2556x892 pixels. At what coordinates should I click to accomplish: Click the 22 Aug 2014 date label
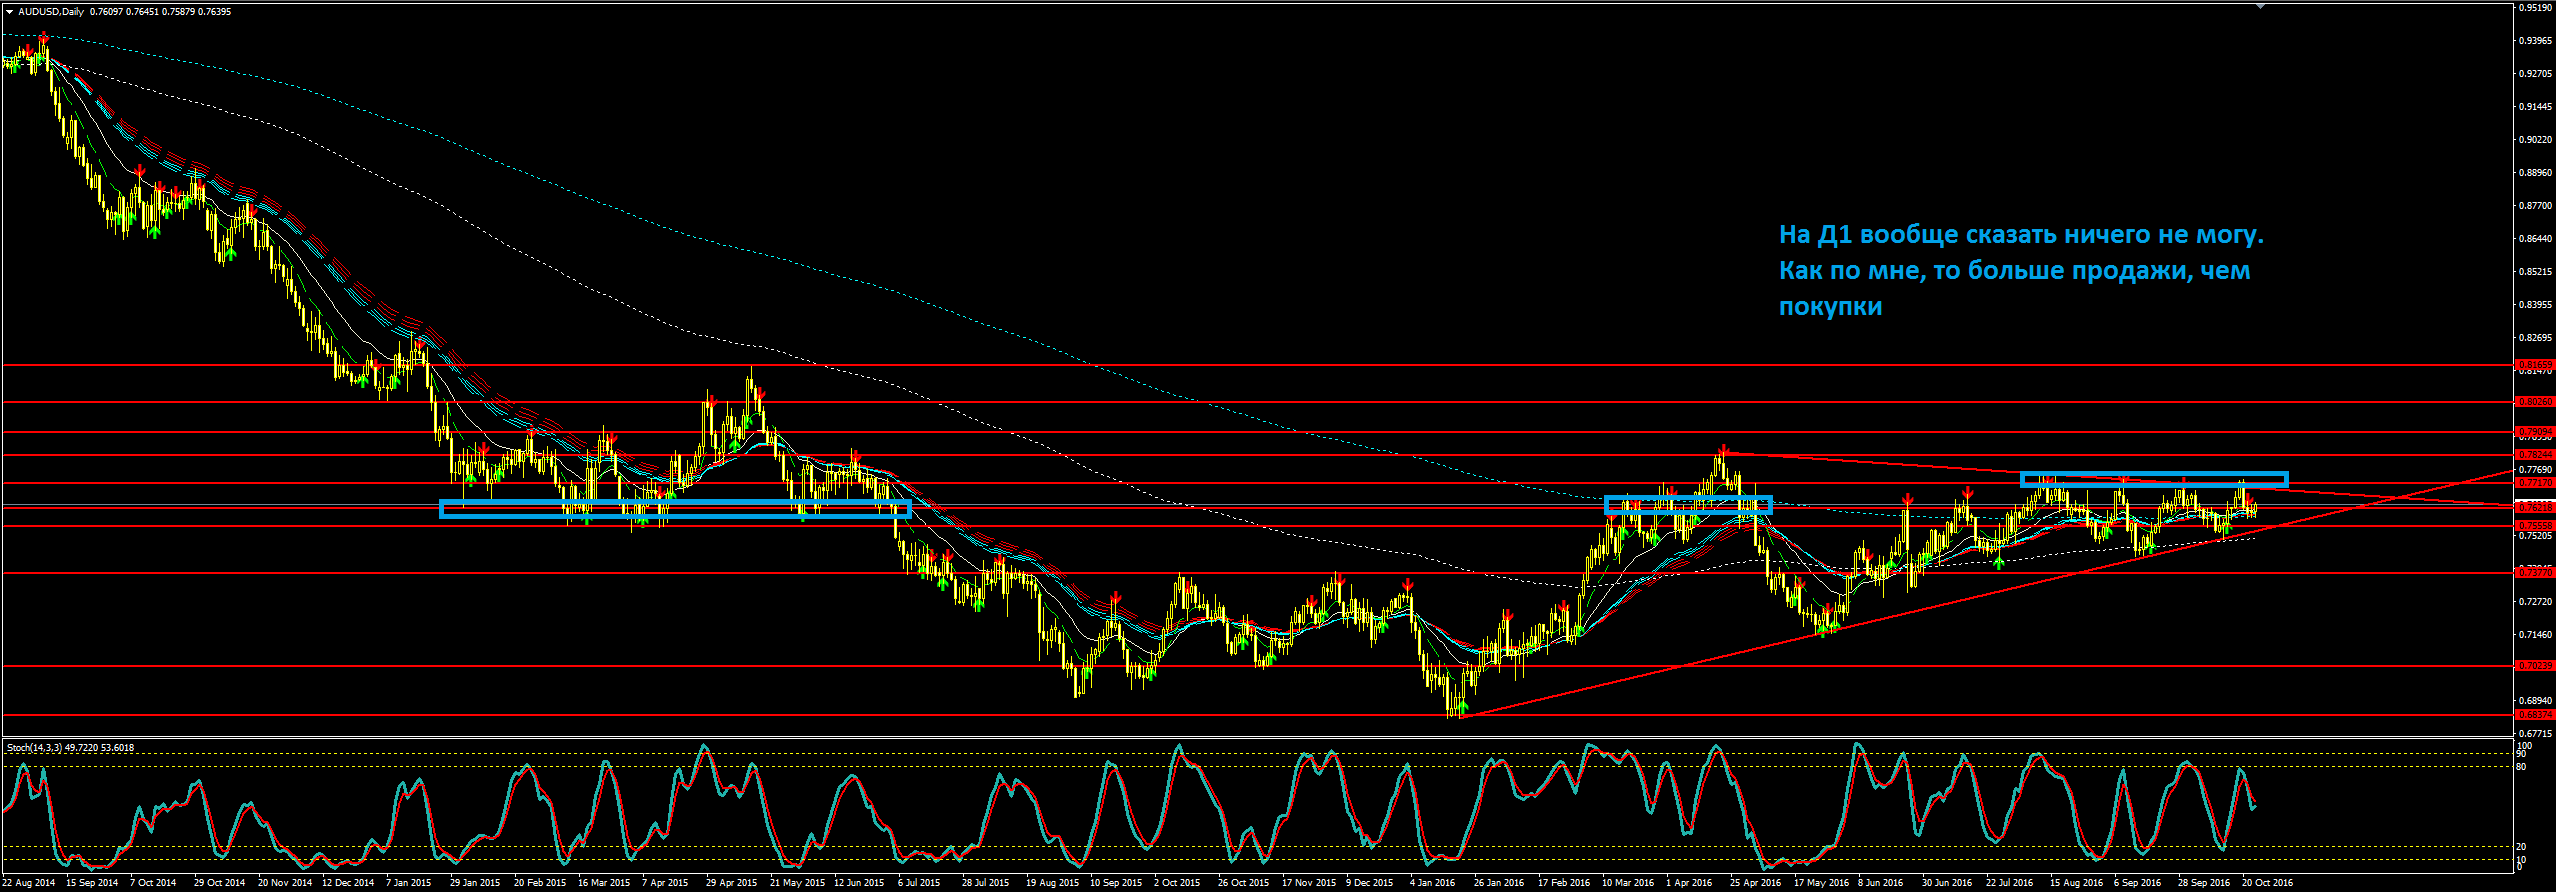click(28, 883)
